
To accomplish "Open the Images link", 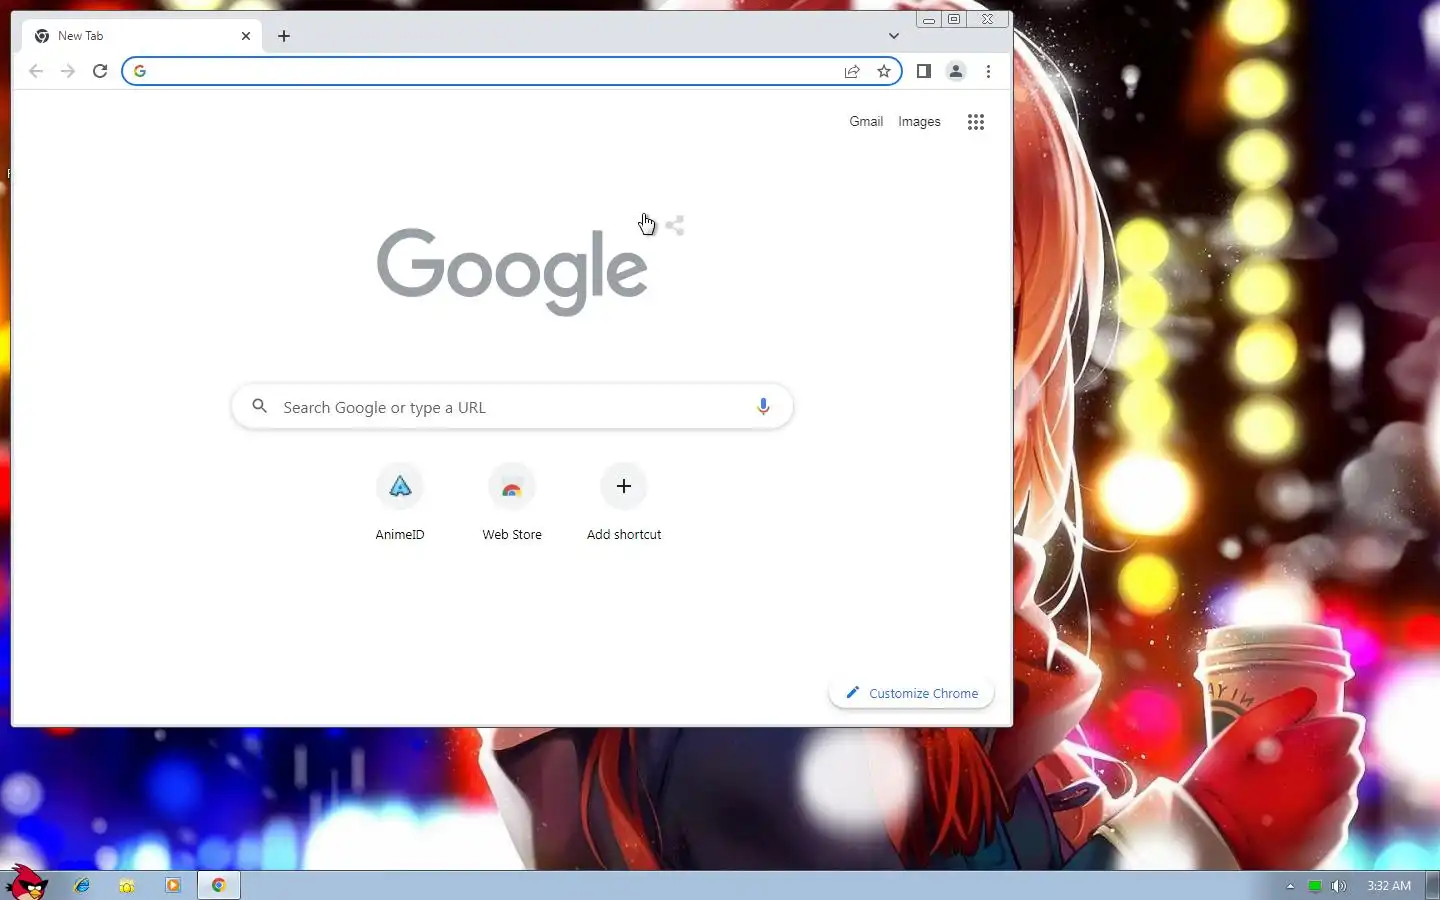I will tap(919, 122).
